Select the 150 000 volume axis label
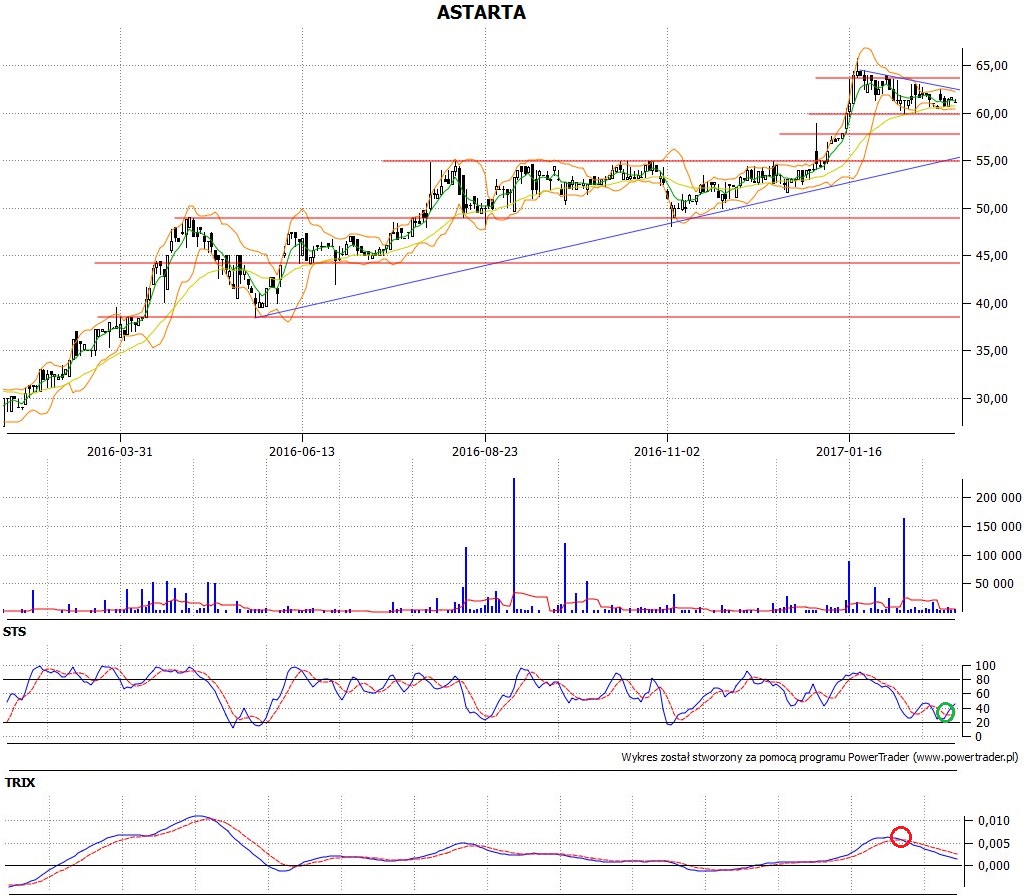Screen dimensions: 1024x896 (999, 526)
